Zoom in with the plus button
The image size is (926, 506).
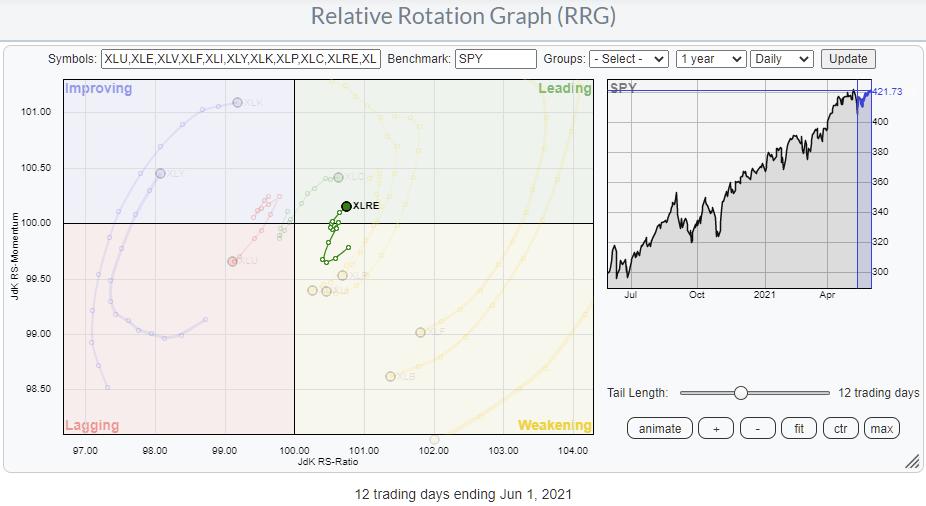point(716,428)
